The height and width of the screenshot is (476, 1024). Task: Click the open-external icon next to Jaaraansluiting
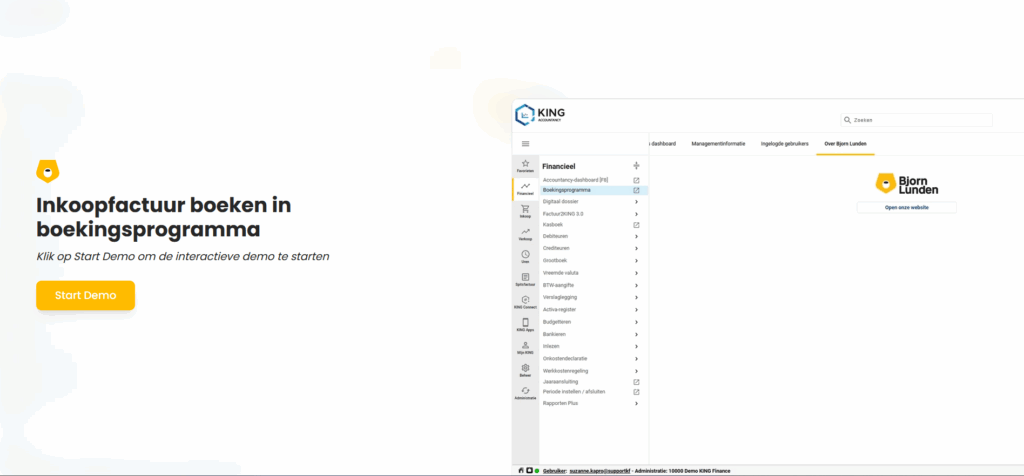(636, 382)
